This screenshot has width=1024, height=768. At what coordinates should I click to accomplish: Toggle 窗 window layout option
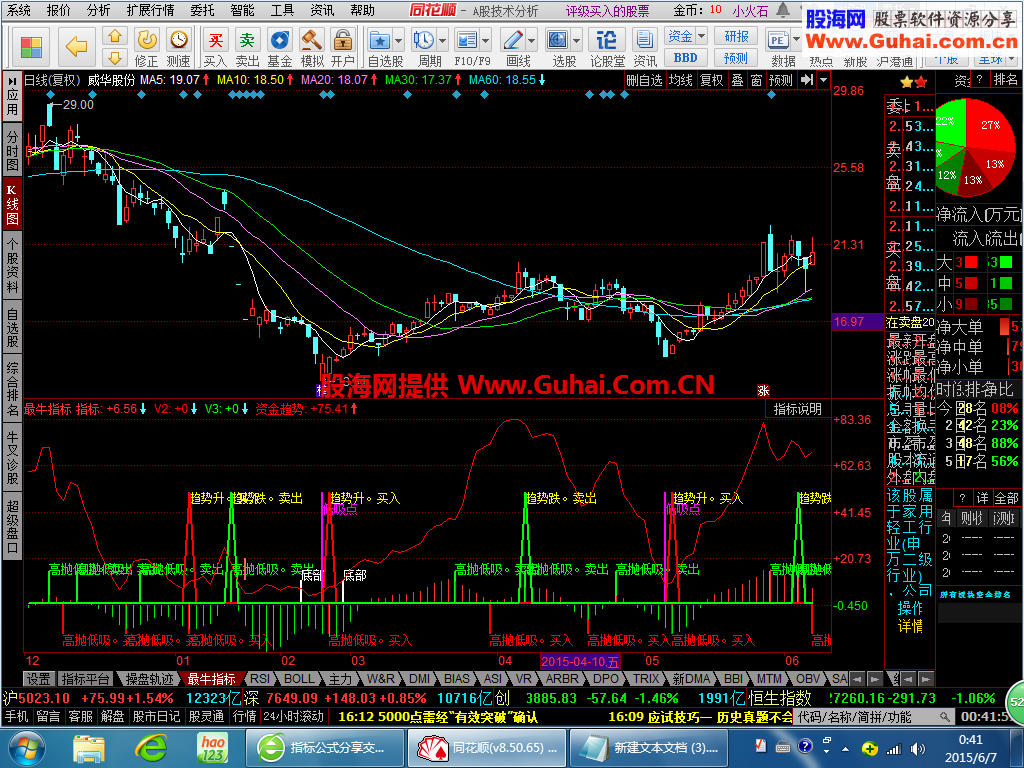click(756, 80)
